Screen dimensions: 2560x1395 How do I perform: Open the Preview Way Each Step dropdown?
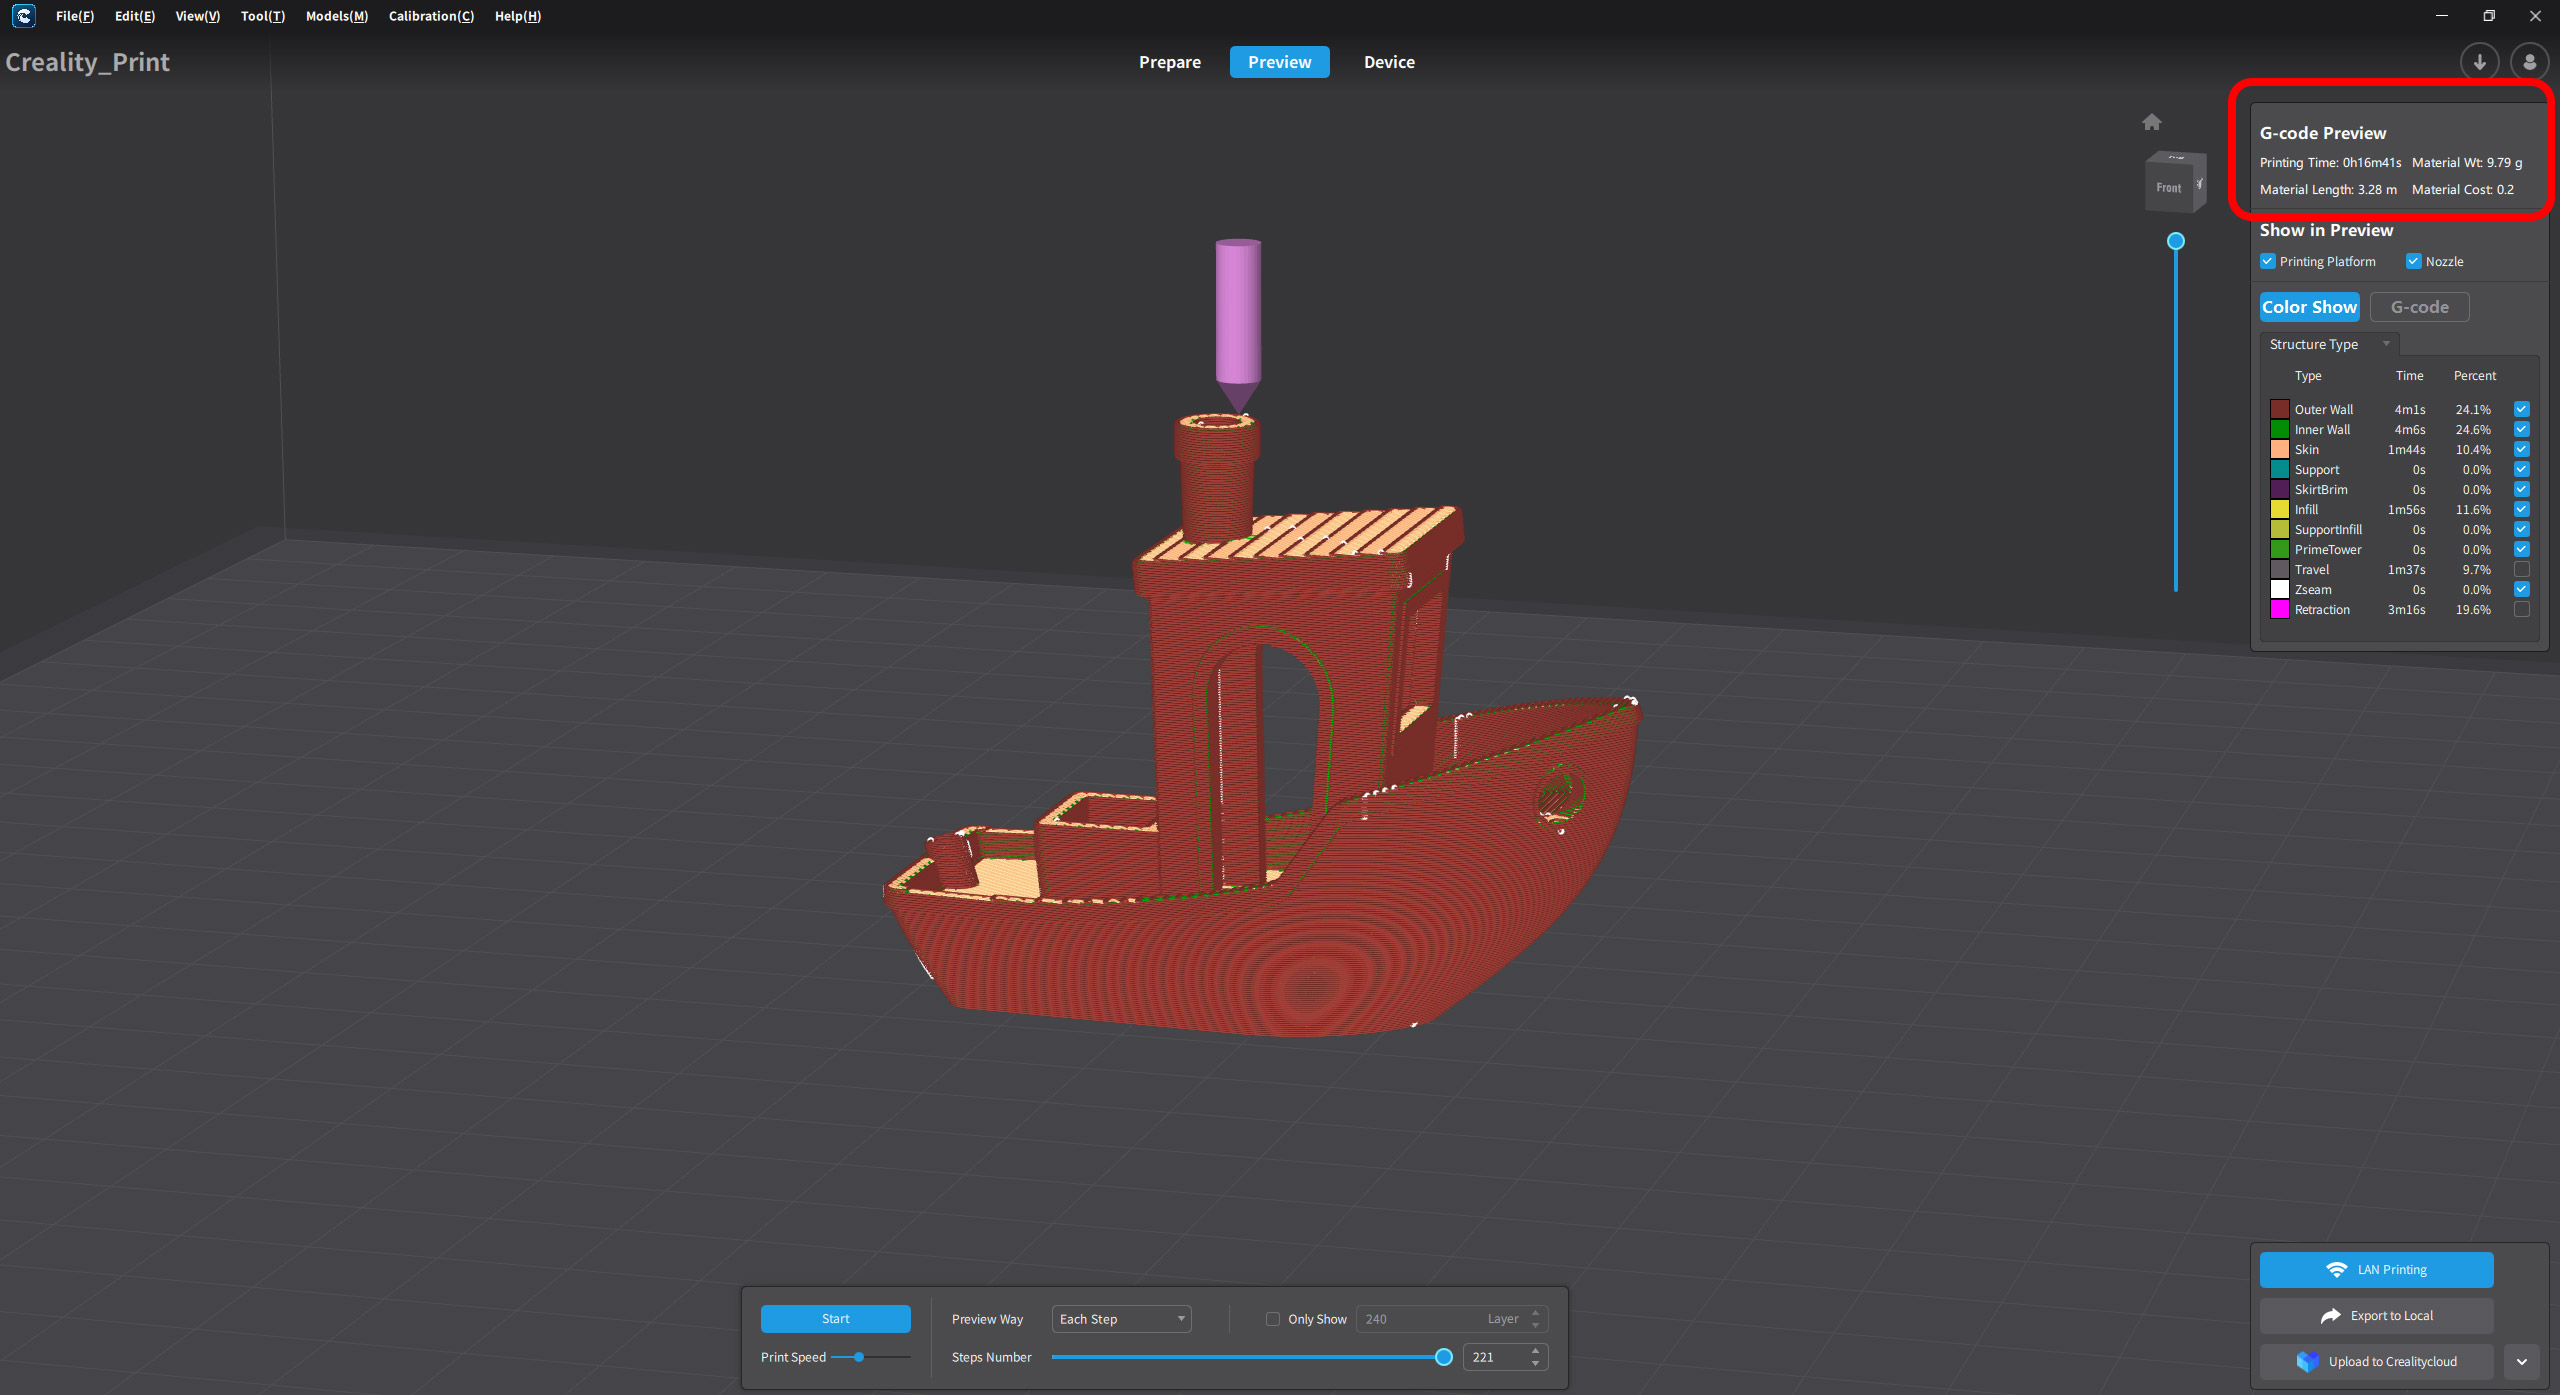coord(1121,1319)
